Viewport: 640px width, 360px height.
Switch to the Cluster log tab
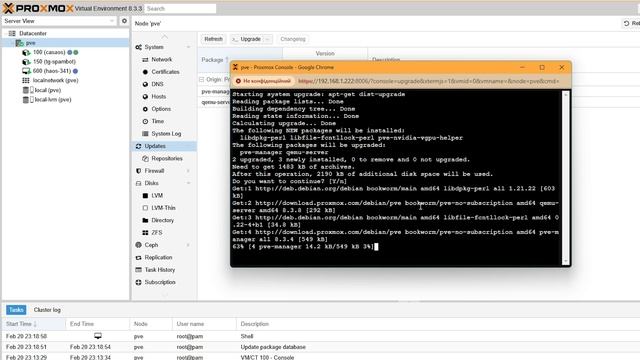tap(47, 310)
